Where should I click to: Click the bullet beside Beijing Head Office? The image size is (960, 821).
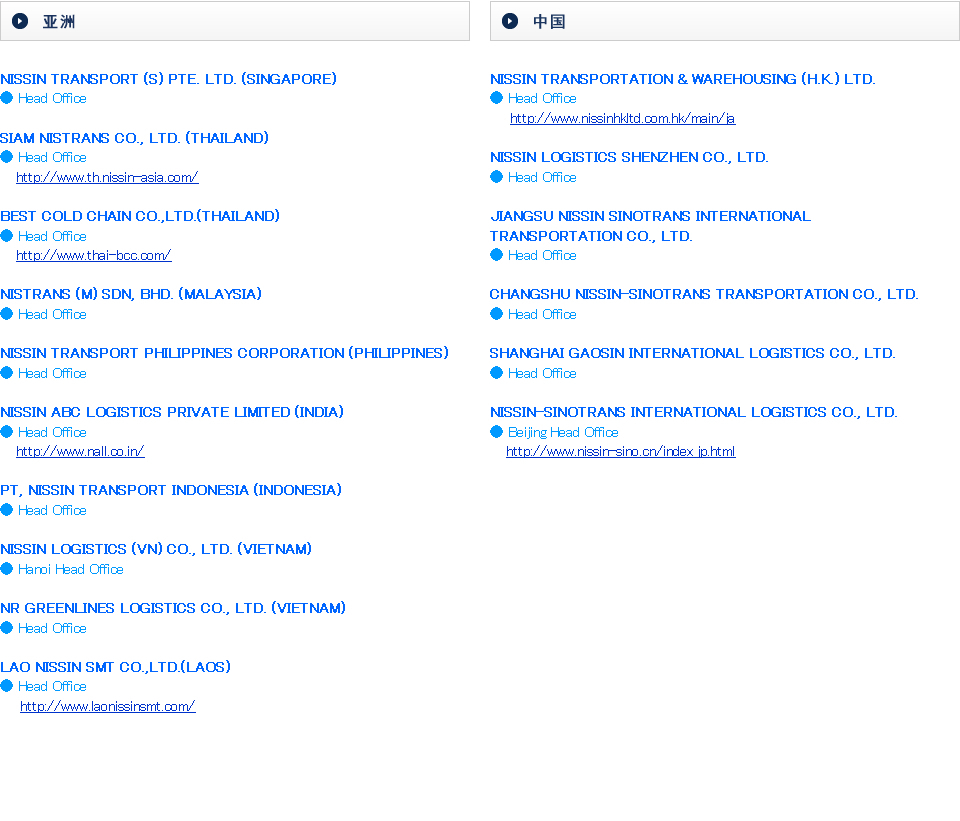click(497, 432)
